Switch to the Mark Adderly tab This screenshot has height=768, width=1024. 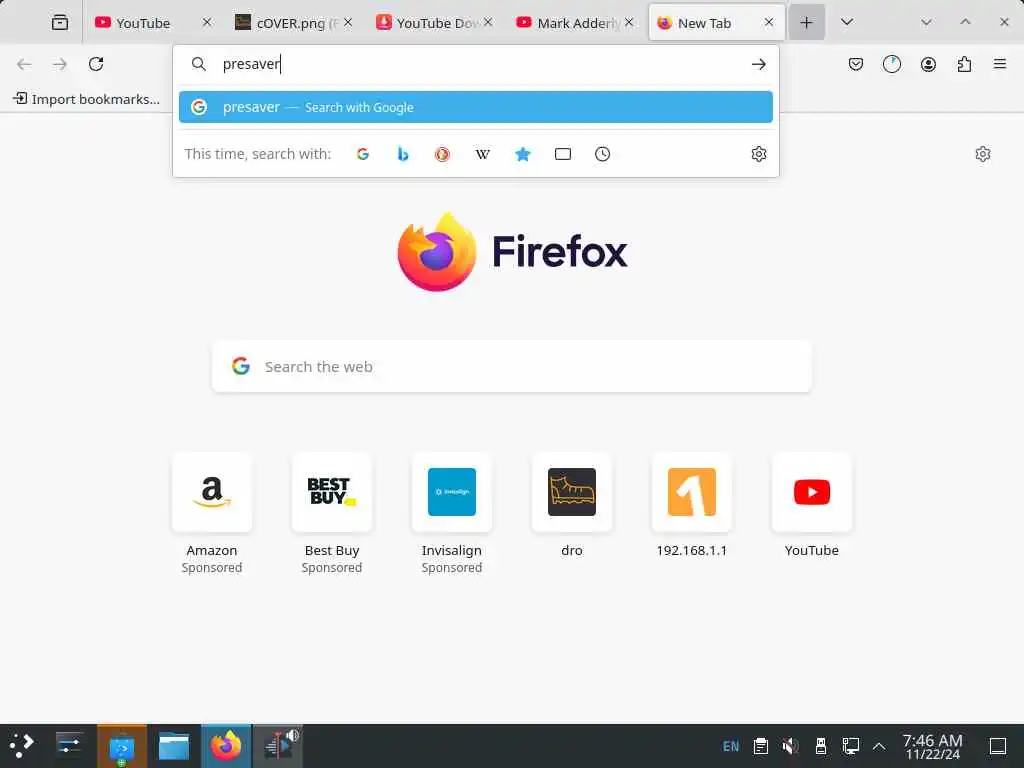(x=575, y=23)
